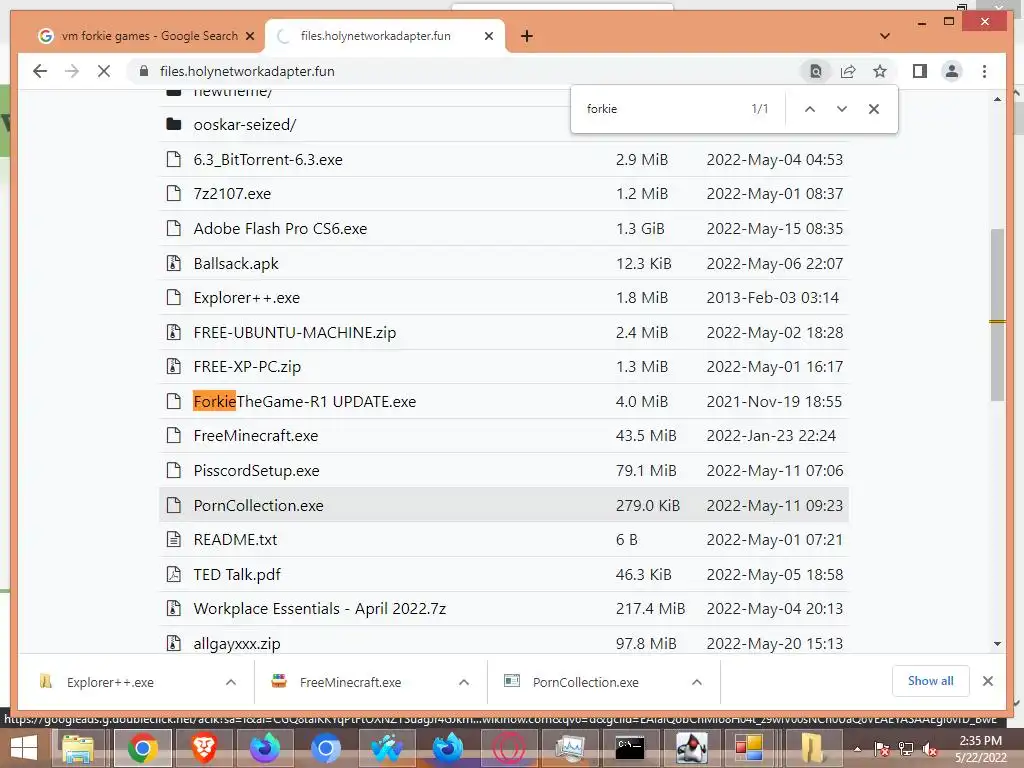This screenshot has width=1024, height=768.
Task: Open README.txt
Action: [x=235, y=539]
